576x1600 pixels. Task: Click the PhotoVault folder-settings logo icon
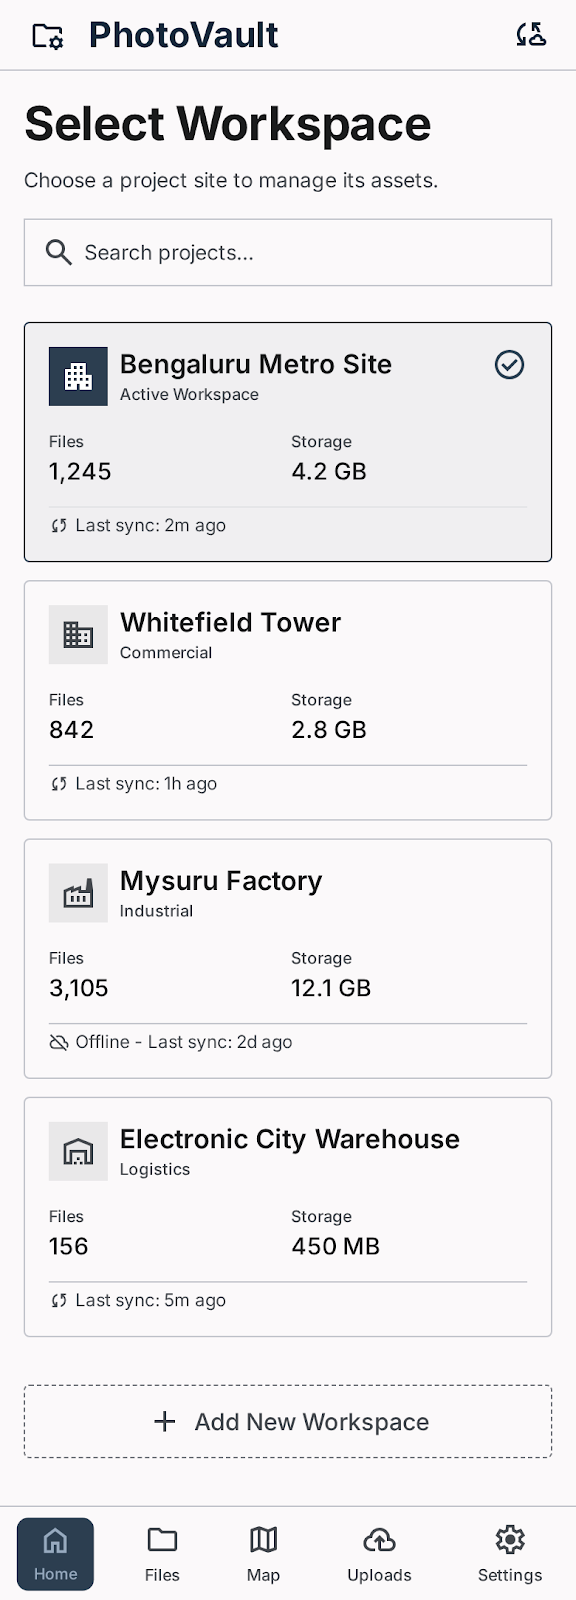click(48, 36)
